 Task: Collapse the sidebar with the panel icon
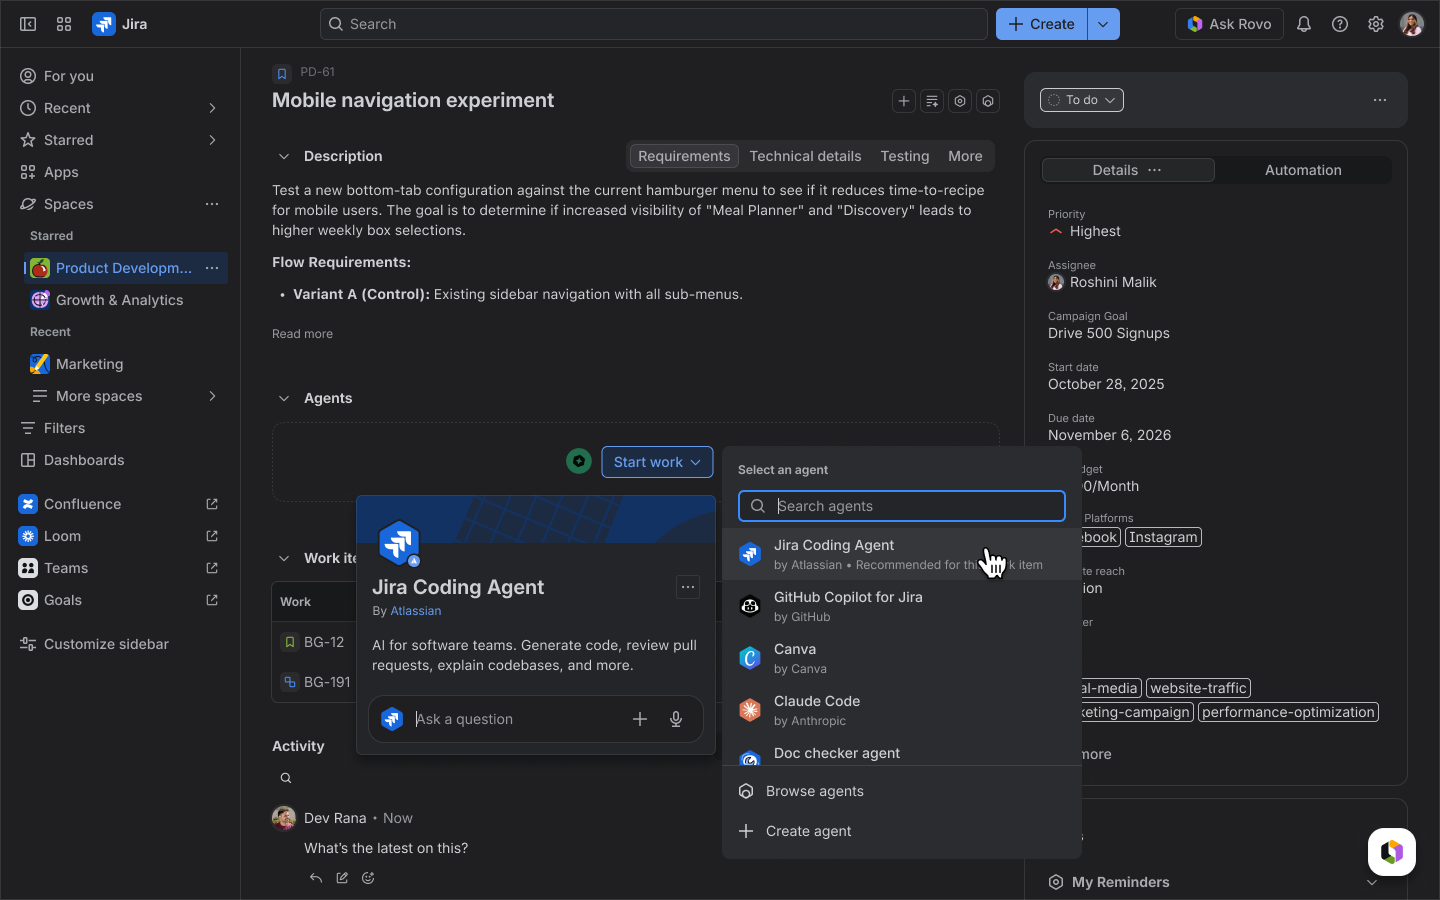[28, 24]
